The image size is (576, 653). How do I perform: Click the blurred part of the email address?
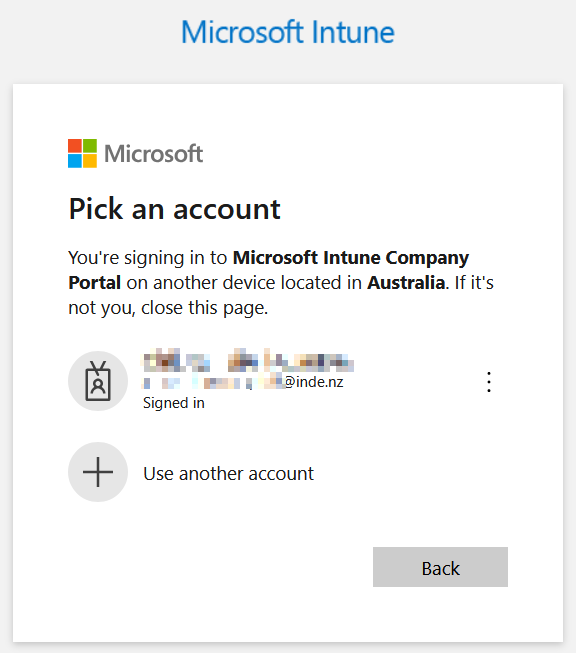(x=213, y=382)
